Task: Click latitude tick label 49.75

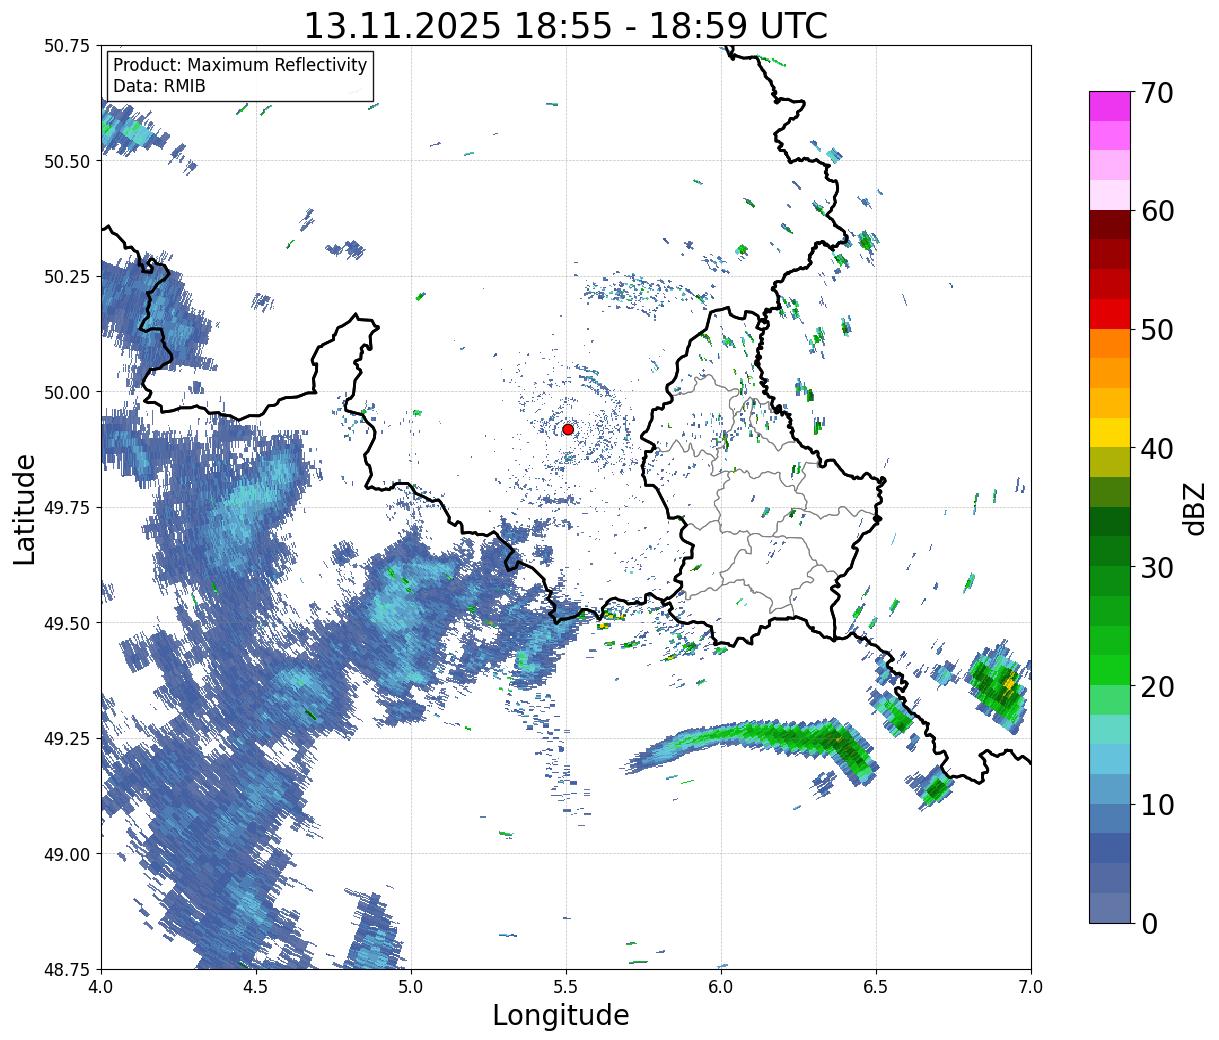Action: coord(67,508)
